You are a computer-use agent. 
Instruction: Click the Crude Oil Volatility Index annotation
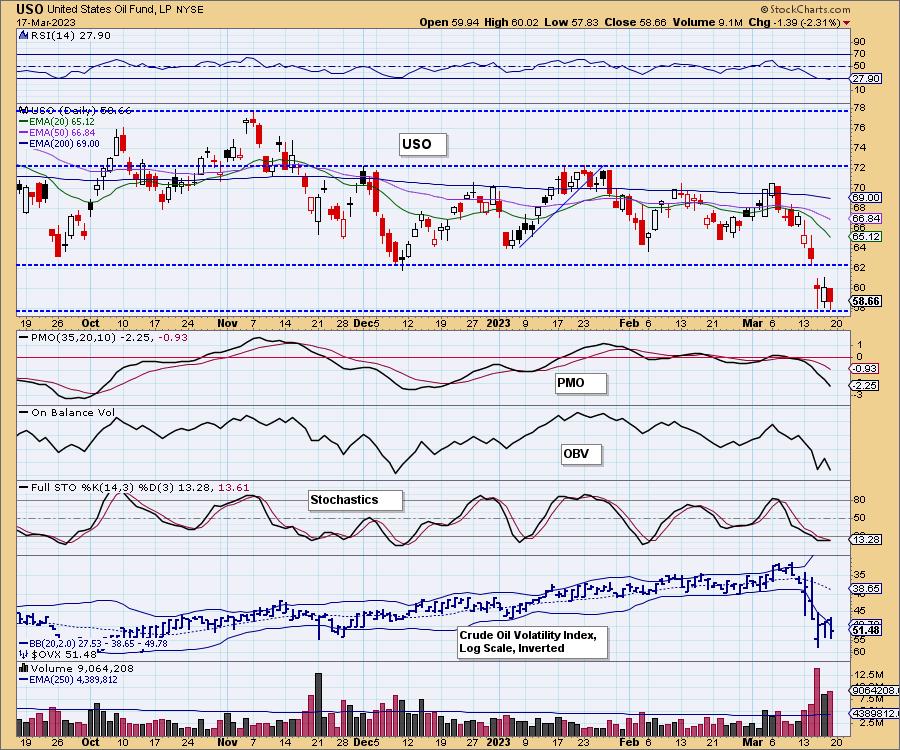pos(532,642)
